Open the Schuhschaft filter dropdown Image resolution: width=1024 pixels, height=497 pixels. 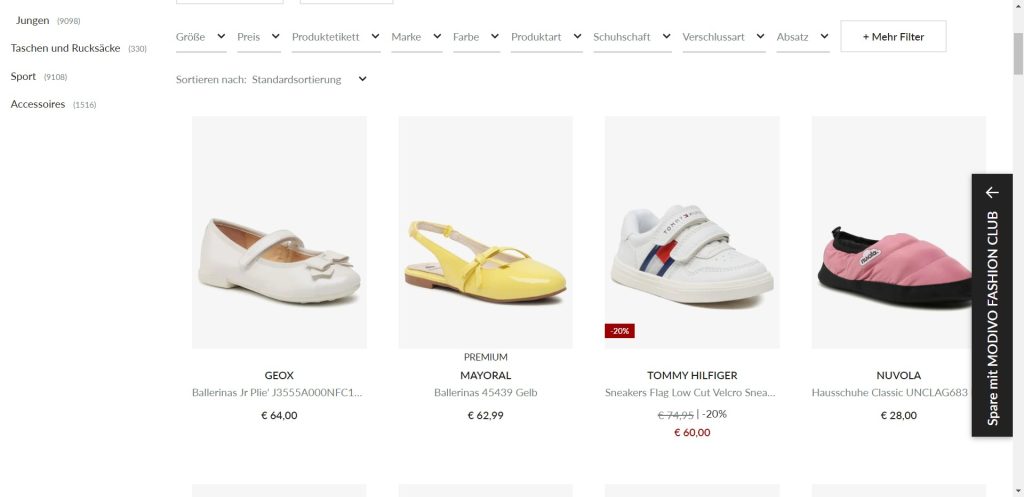click(631, 37)
